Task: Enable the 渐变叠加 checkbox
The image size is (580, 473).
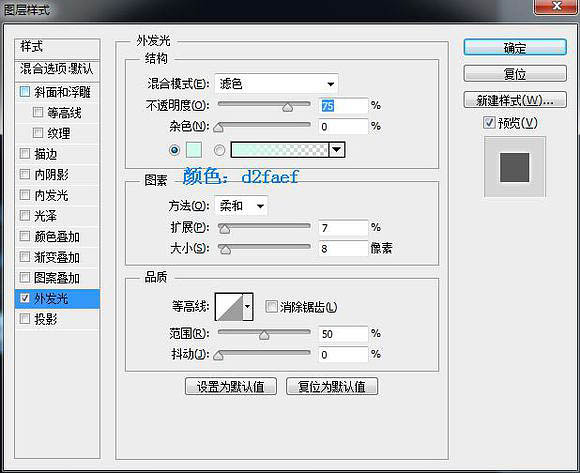Action: point(25,257)
